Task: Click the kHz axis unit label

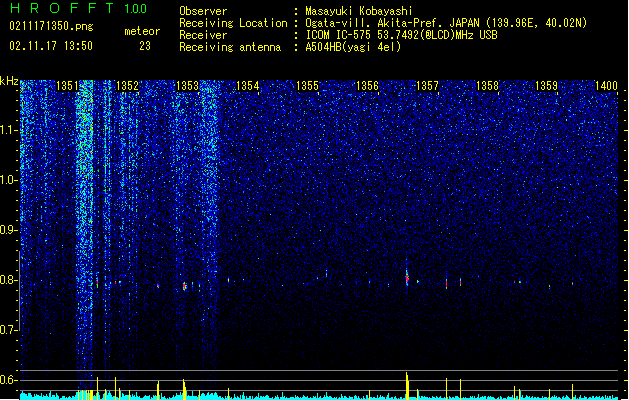Action: [x=9, y=81]
